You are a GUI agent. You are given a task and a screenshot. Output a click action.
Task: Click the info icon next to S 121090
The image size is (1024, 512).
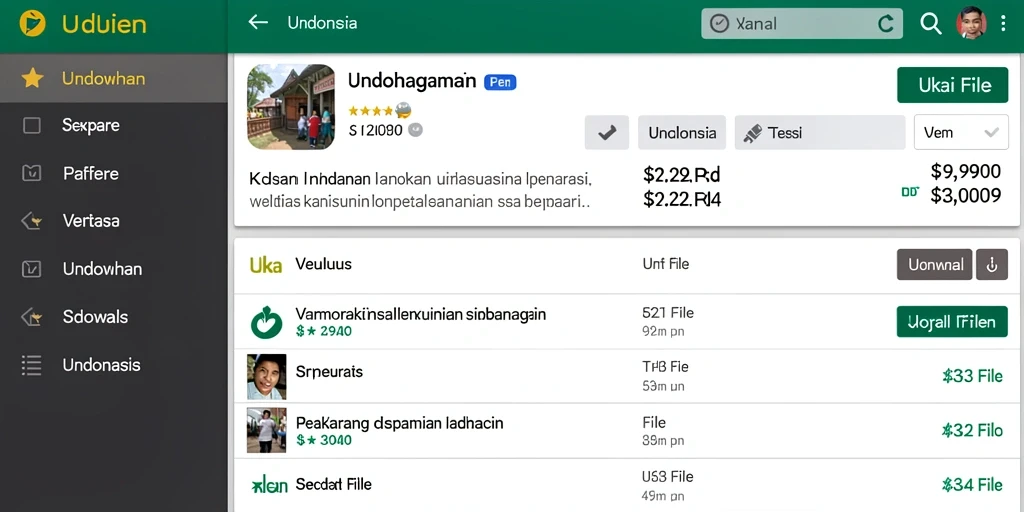(x=415, y=130)
